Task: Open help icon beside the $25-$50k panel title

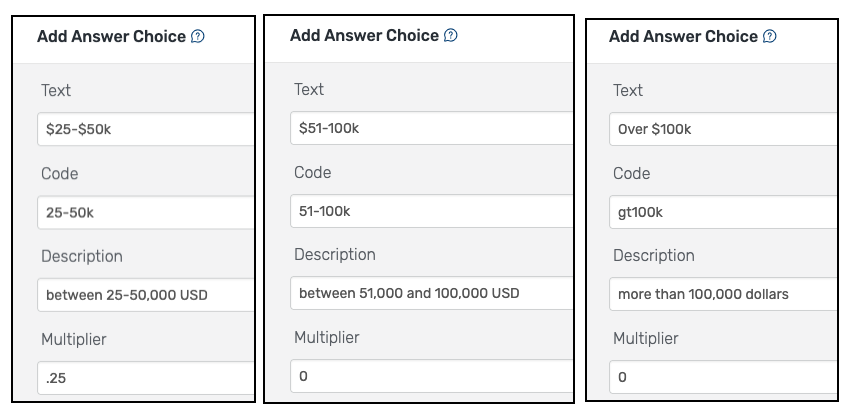Action: click(x=197, y=37)
